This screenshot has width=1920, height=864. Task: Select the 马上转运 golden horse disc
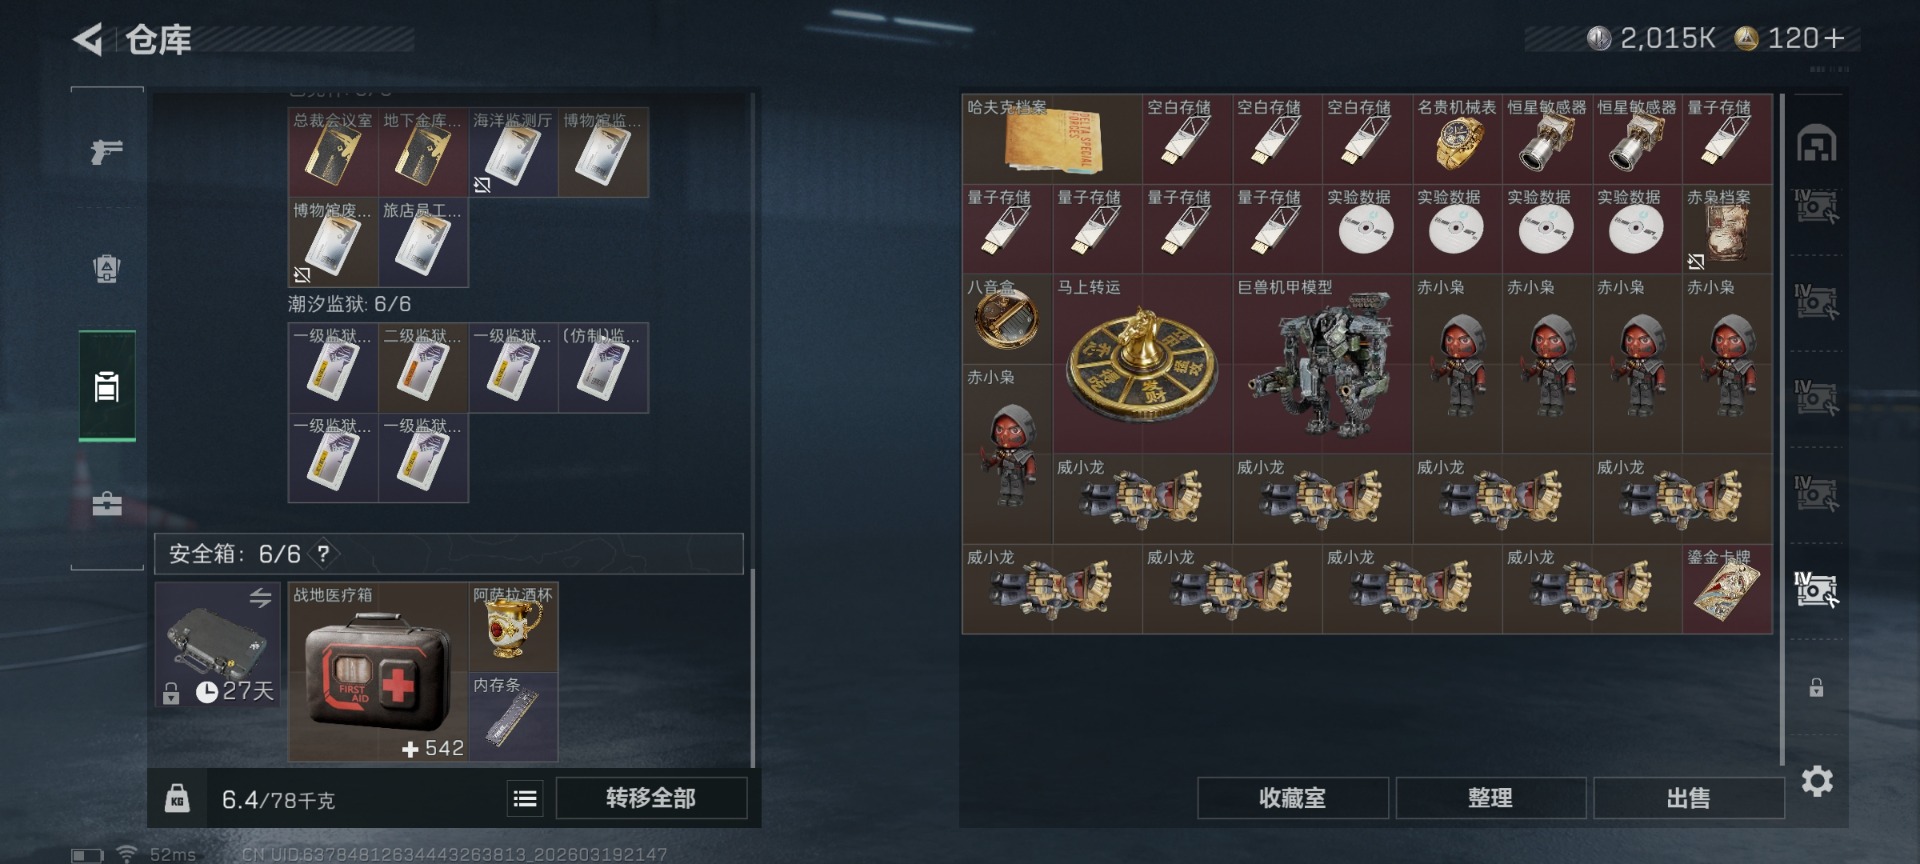(x=1142, y=364)
